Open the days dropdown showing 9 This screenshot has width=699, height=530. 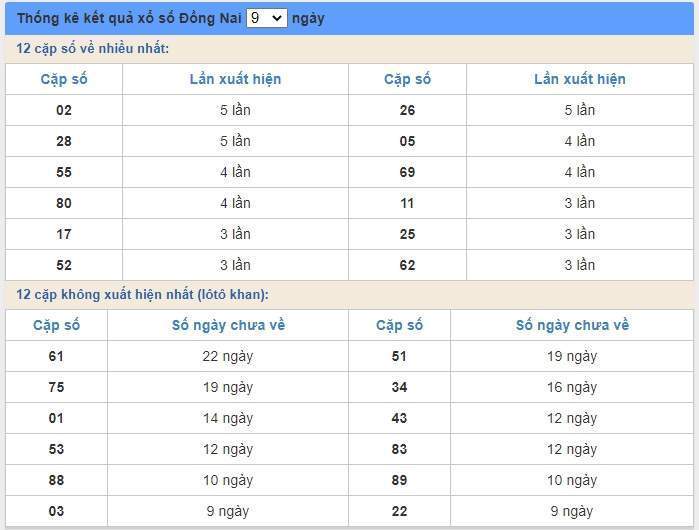point(267,18)
